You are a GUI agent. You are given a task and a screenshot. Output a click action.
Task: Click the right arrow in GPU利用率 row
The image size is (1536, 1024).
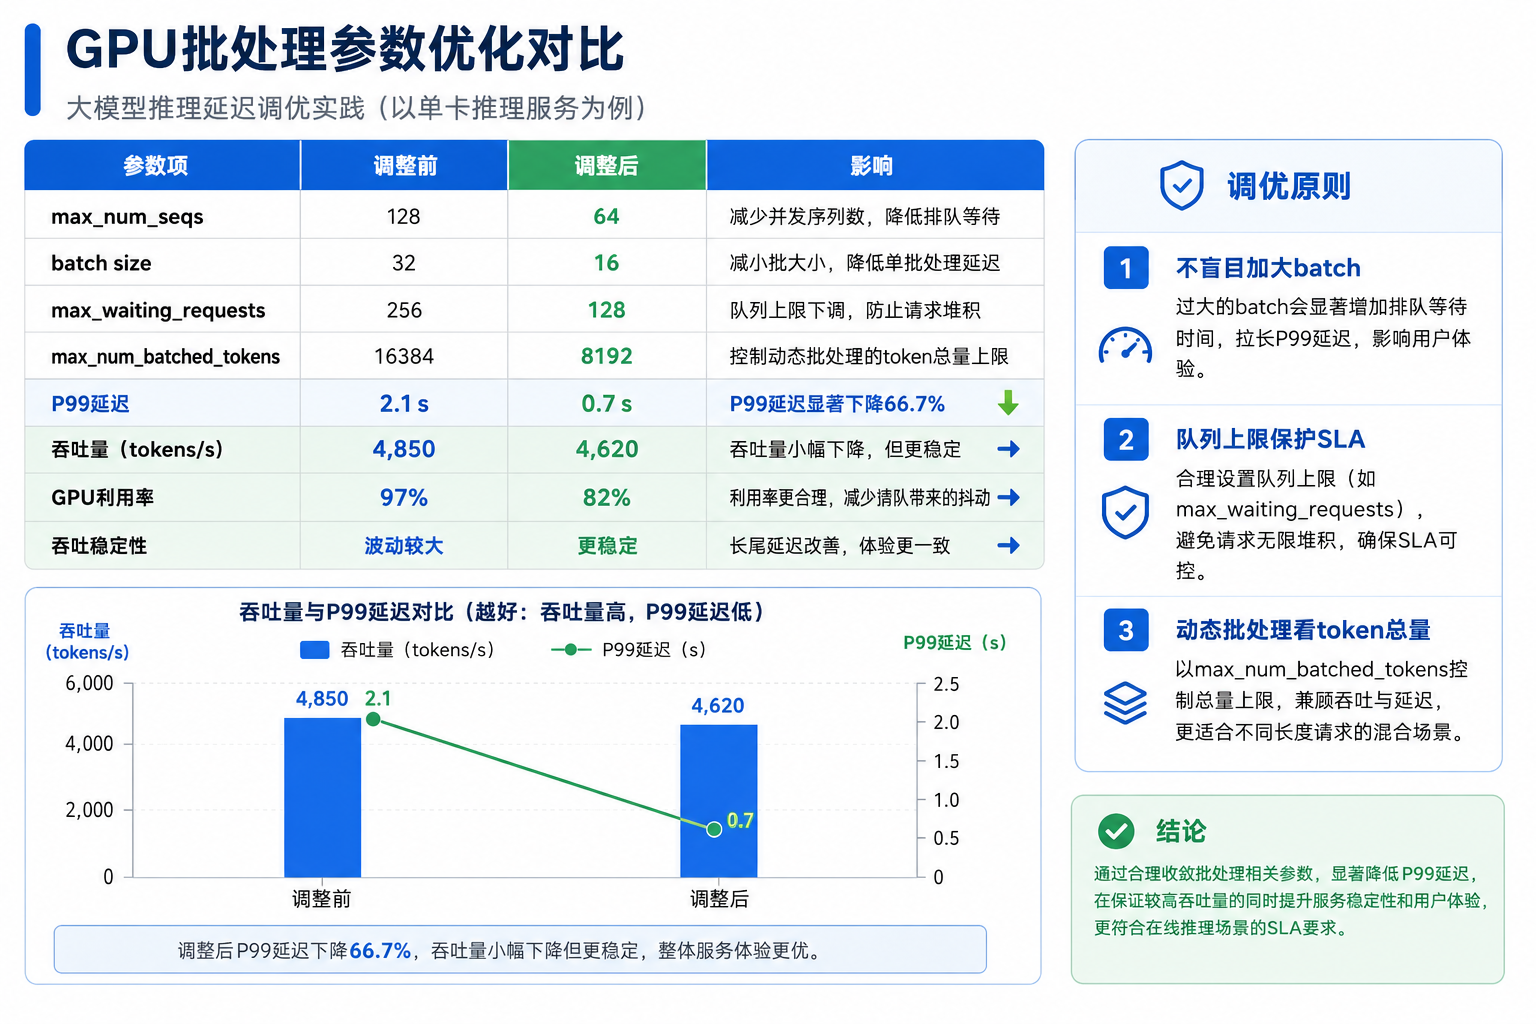coord(1008,497)
